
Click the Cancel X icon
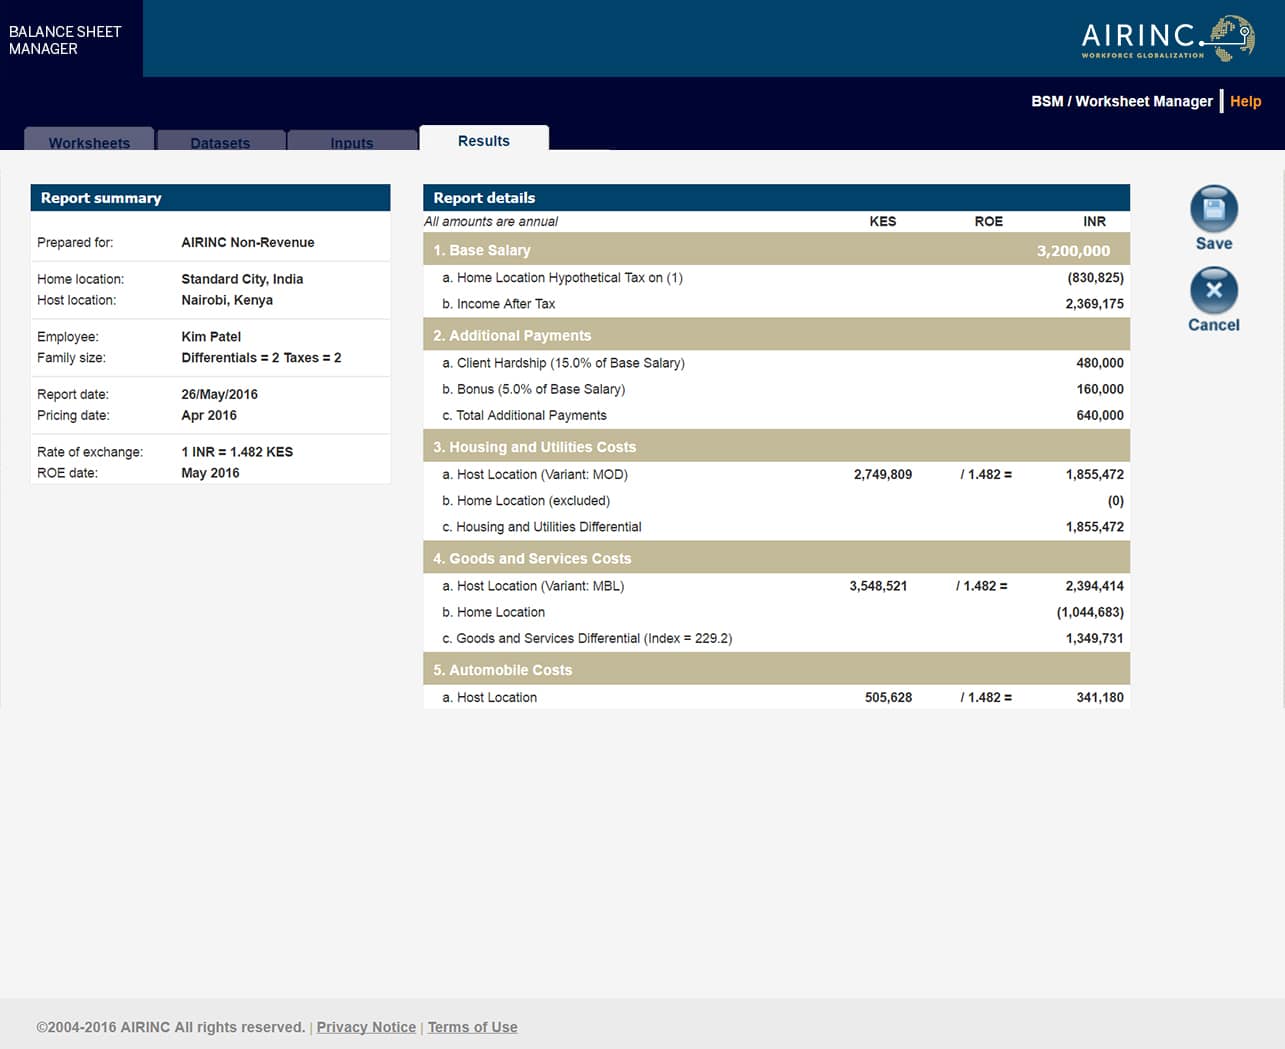click(1213, 291)
